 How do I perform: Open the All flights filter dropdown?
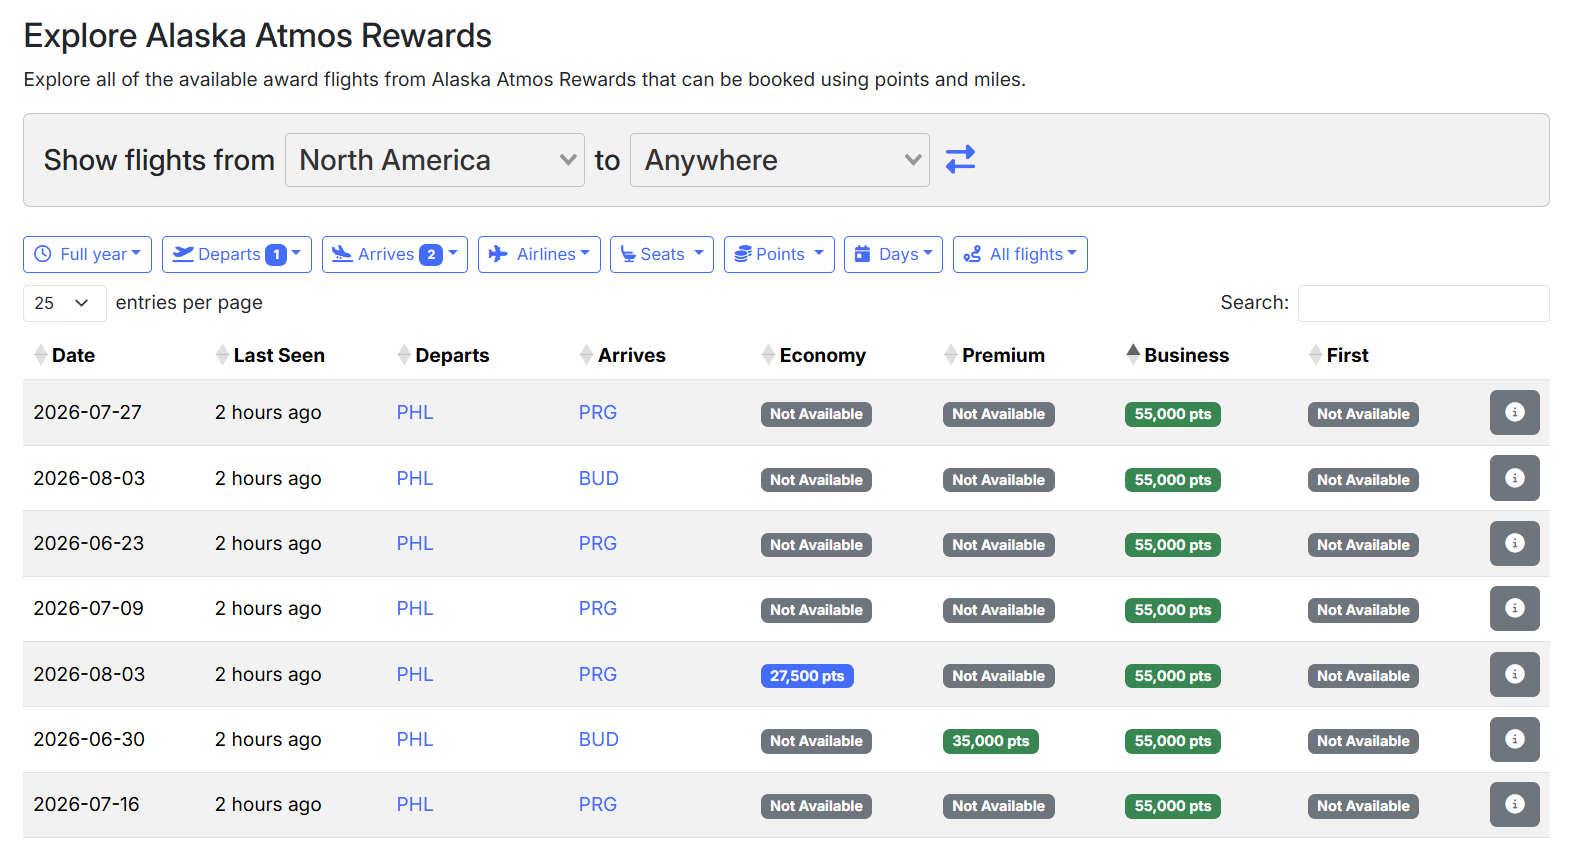point(1020,254)
